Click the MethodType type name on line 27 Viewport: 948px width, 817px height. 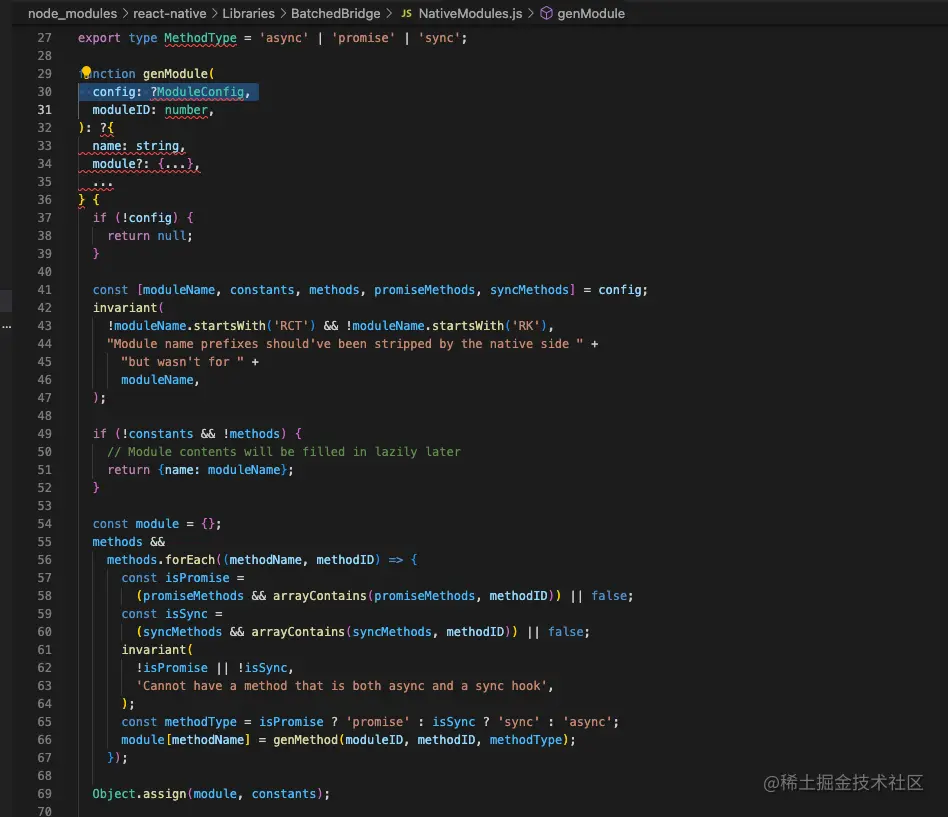pos(200,37)
